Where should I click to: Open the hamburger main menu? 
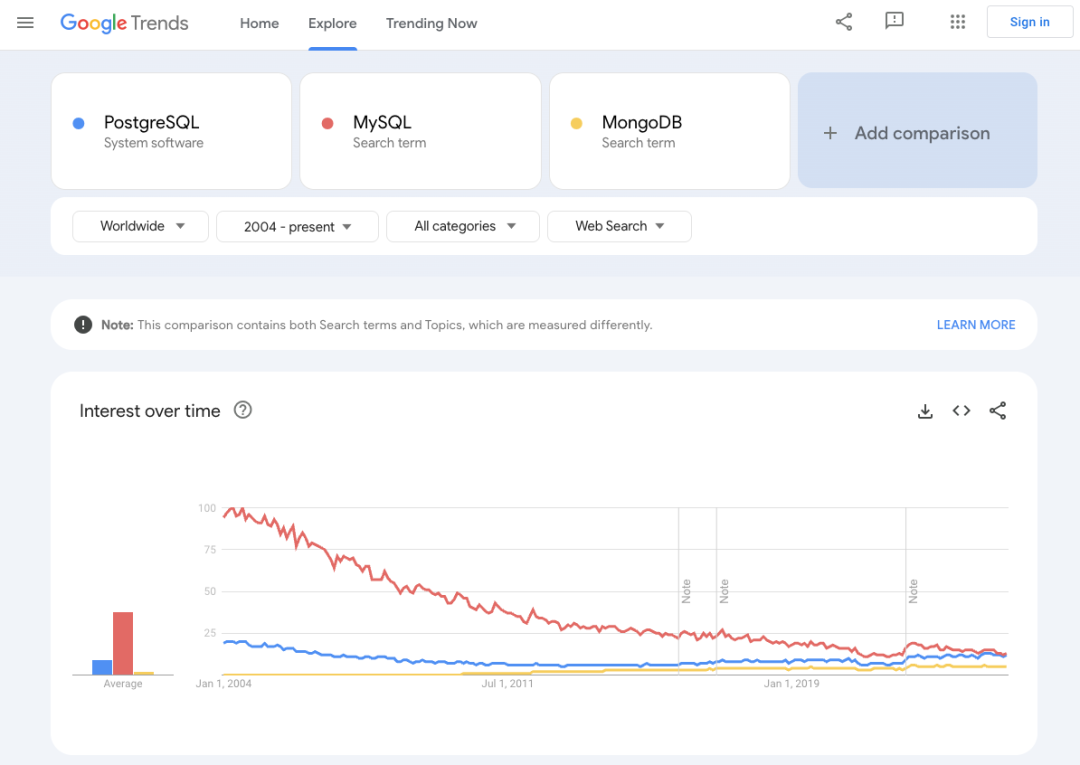(26, 22)
